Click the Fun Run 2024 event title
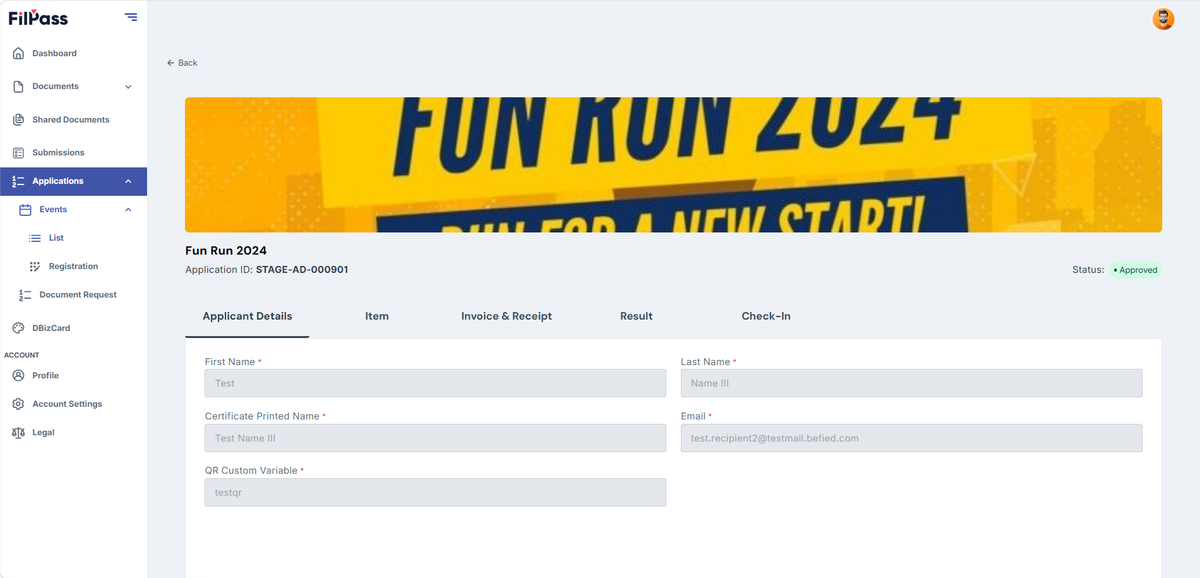The width and height of the screenshot is (1200, 578). (226, 250)
